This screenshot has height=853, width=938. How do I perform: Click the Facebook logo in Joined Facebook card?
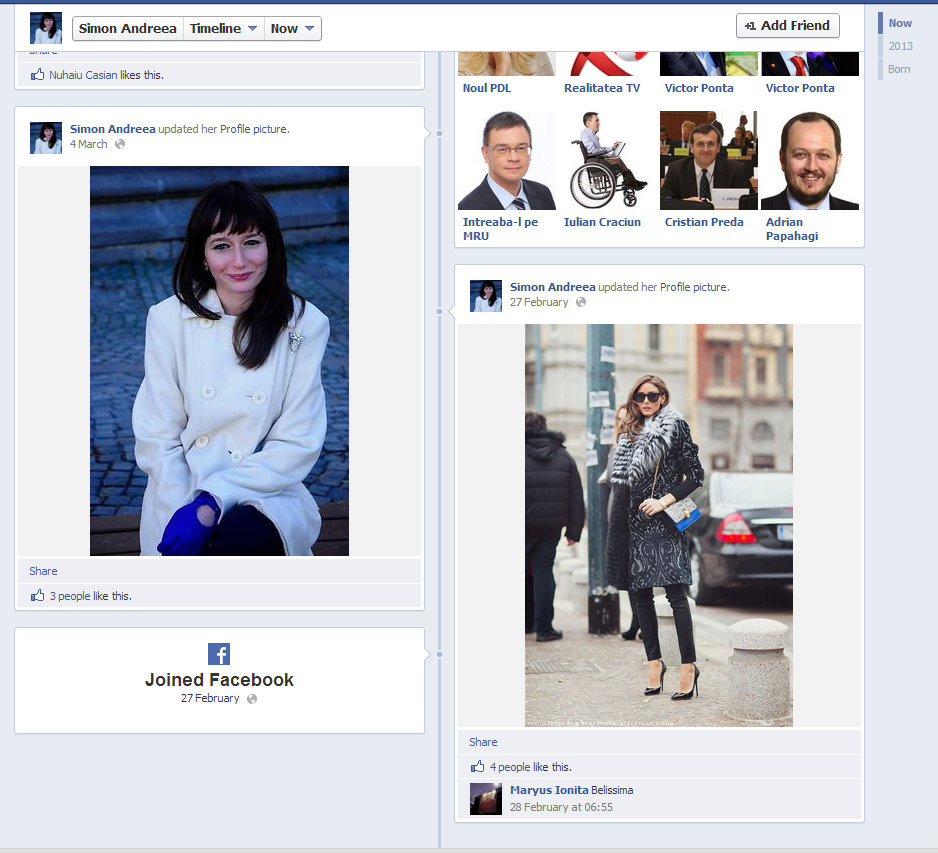tap(219, 654)
